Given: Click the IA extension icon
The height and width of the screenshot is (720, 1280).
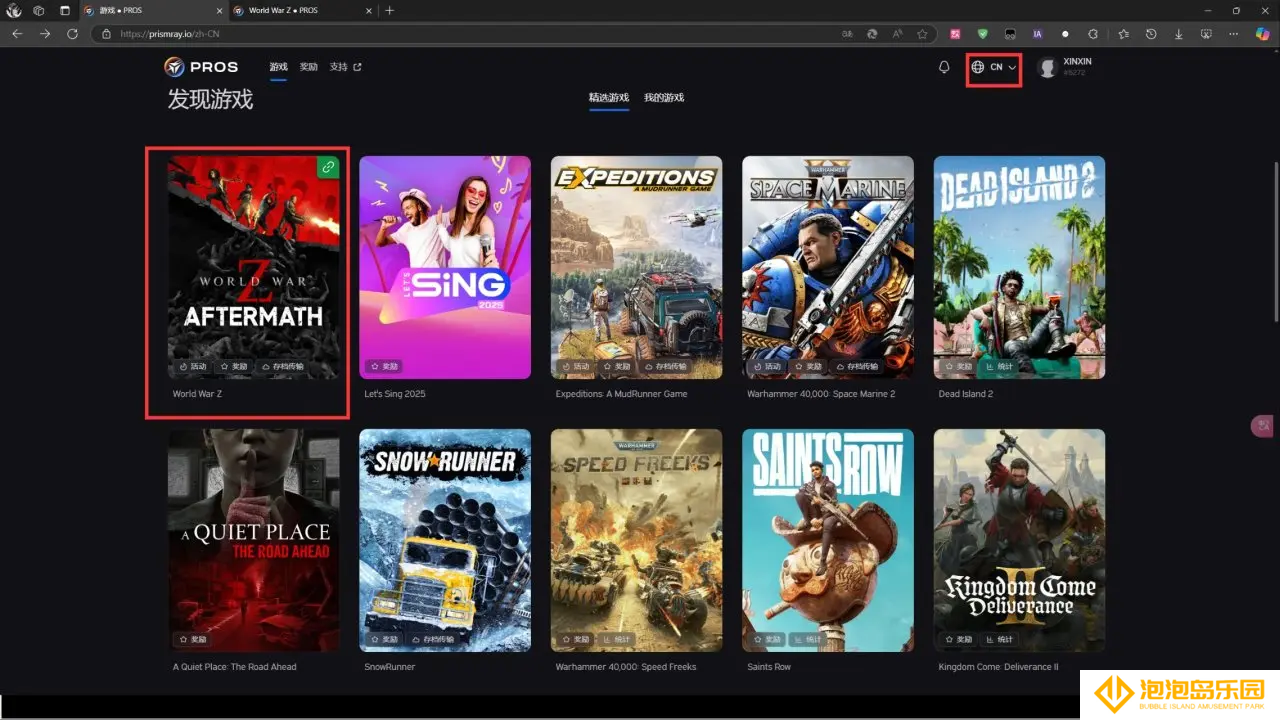Looking at the screenshot, I should pyautogui.click(x=1037, y=33).
